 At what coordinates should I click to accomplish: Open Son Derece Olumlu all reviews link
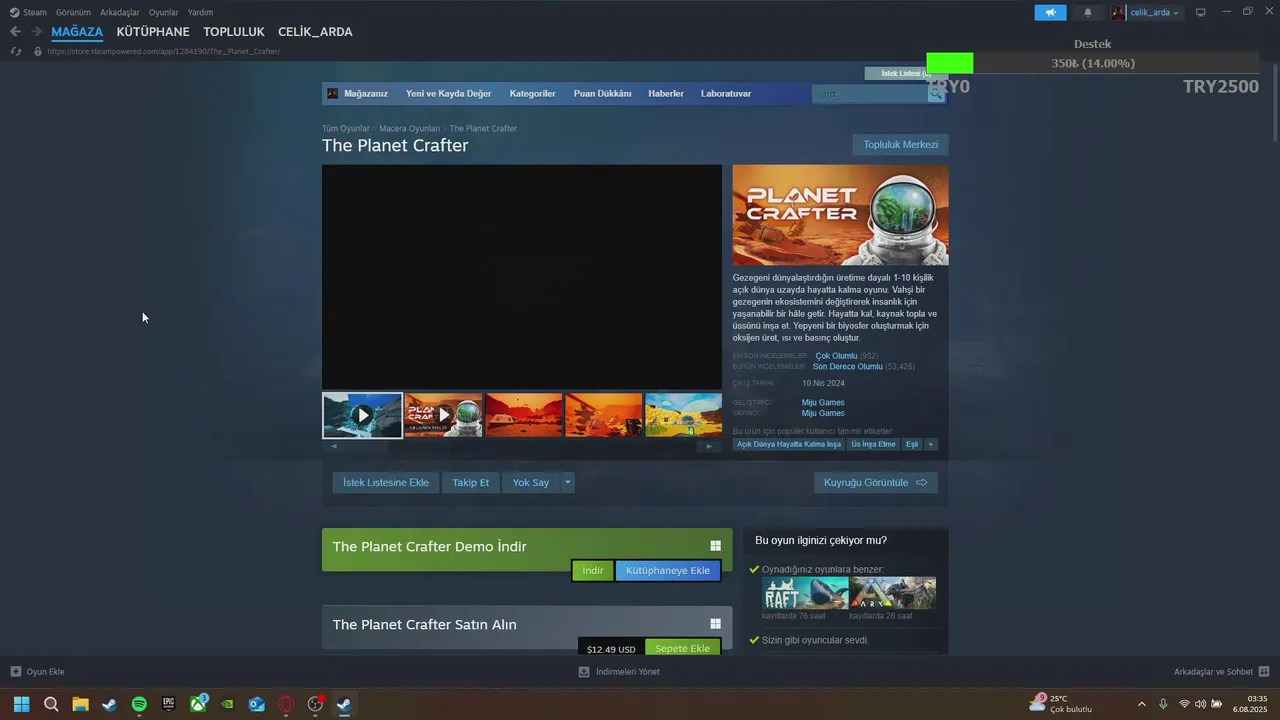click(x=847, y=367)
